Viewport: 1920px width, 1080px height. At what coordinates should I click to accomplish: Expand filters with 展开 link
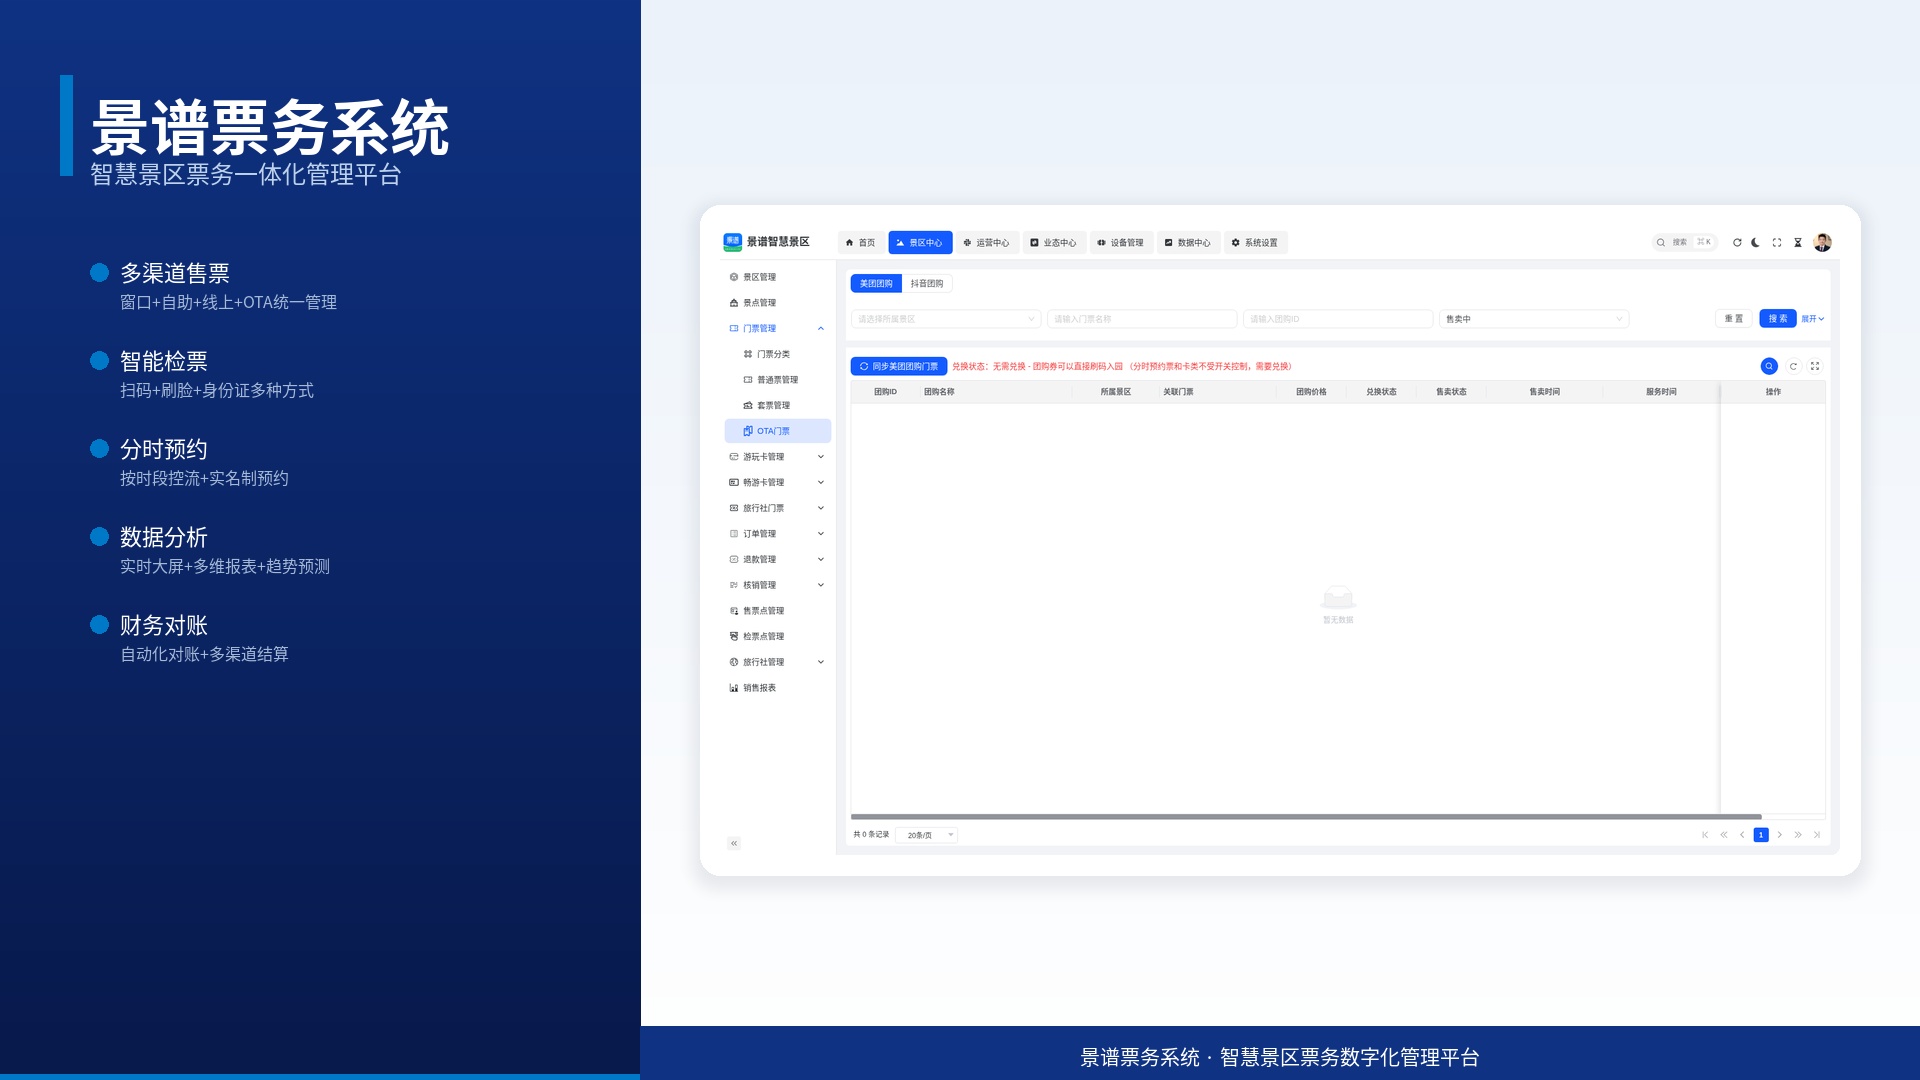(1813, 319)
